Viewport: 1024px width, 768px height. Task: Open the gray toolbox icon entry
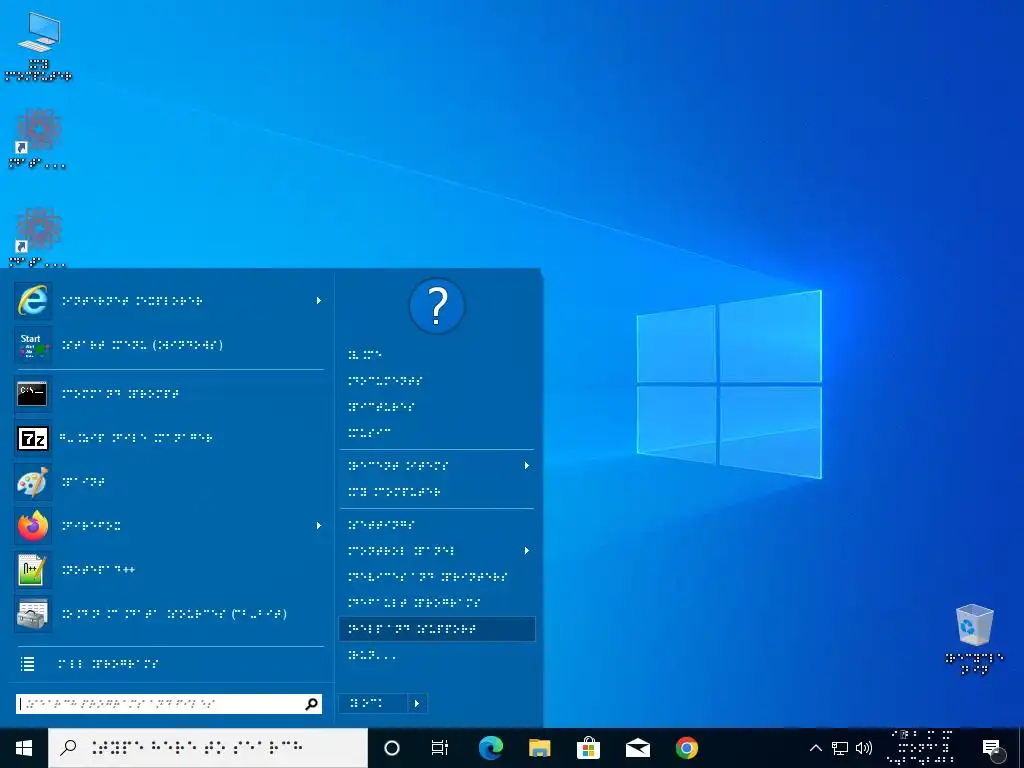[33, 614]
